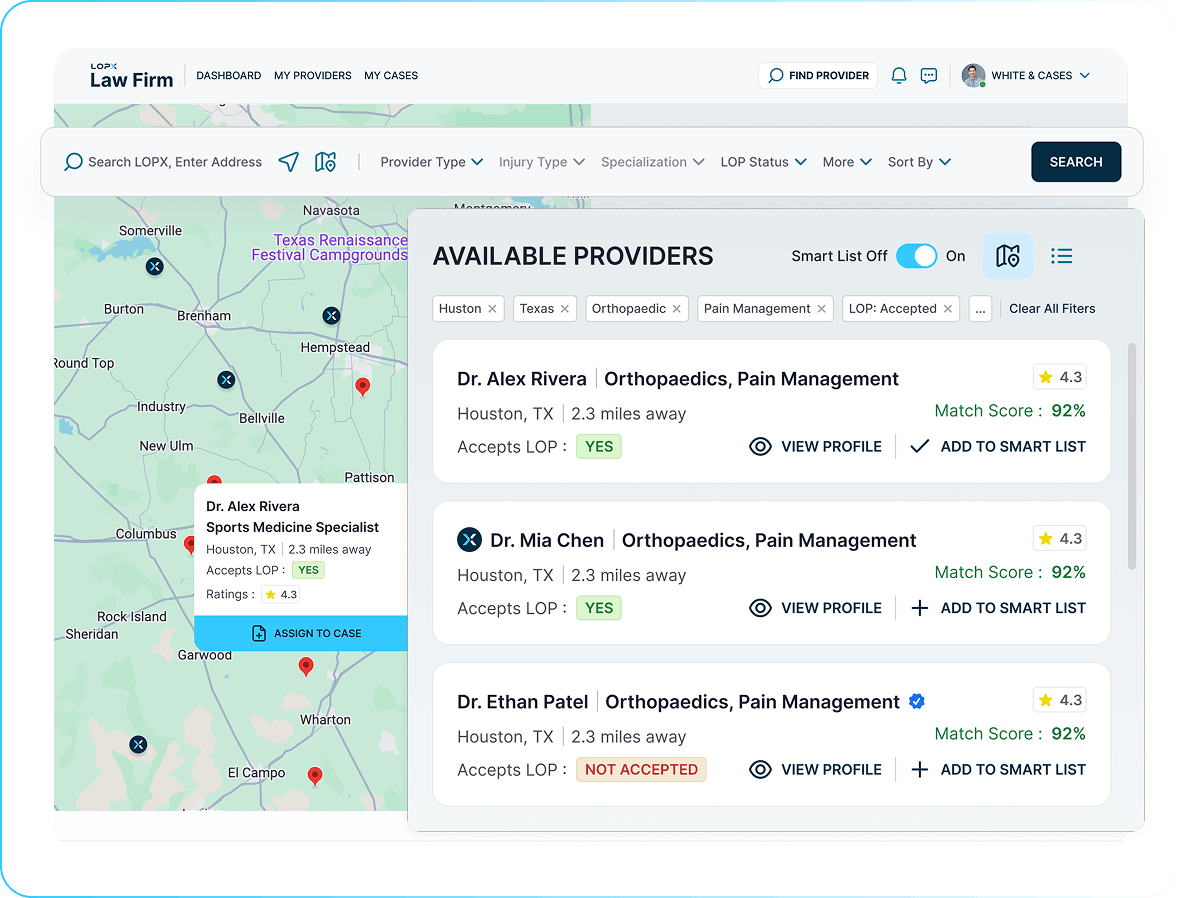Click 4.3 rating on Dr. Mia Chen card
The image size is (1184, 898).
(1060, 538)
